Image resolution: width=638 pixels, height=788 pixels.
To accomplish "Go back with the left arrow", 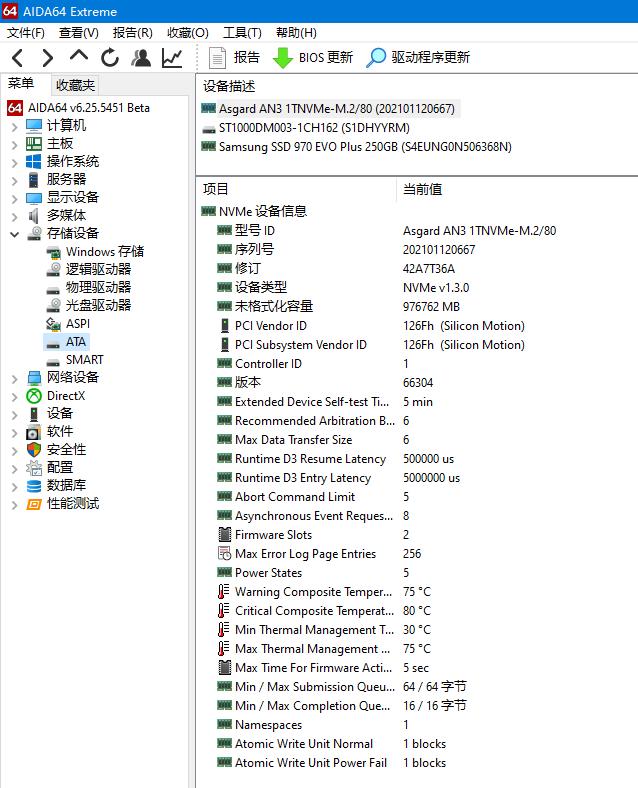I will point(17,58).
